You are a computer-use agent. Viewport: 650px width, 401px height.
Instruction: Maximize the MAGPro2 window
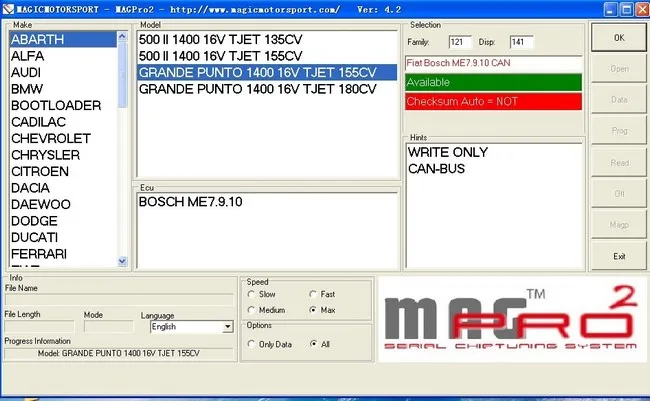click(626, 9)
